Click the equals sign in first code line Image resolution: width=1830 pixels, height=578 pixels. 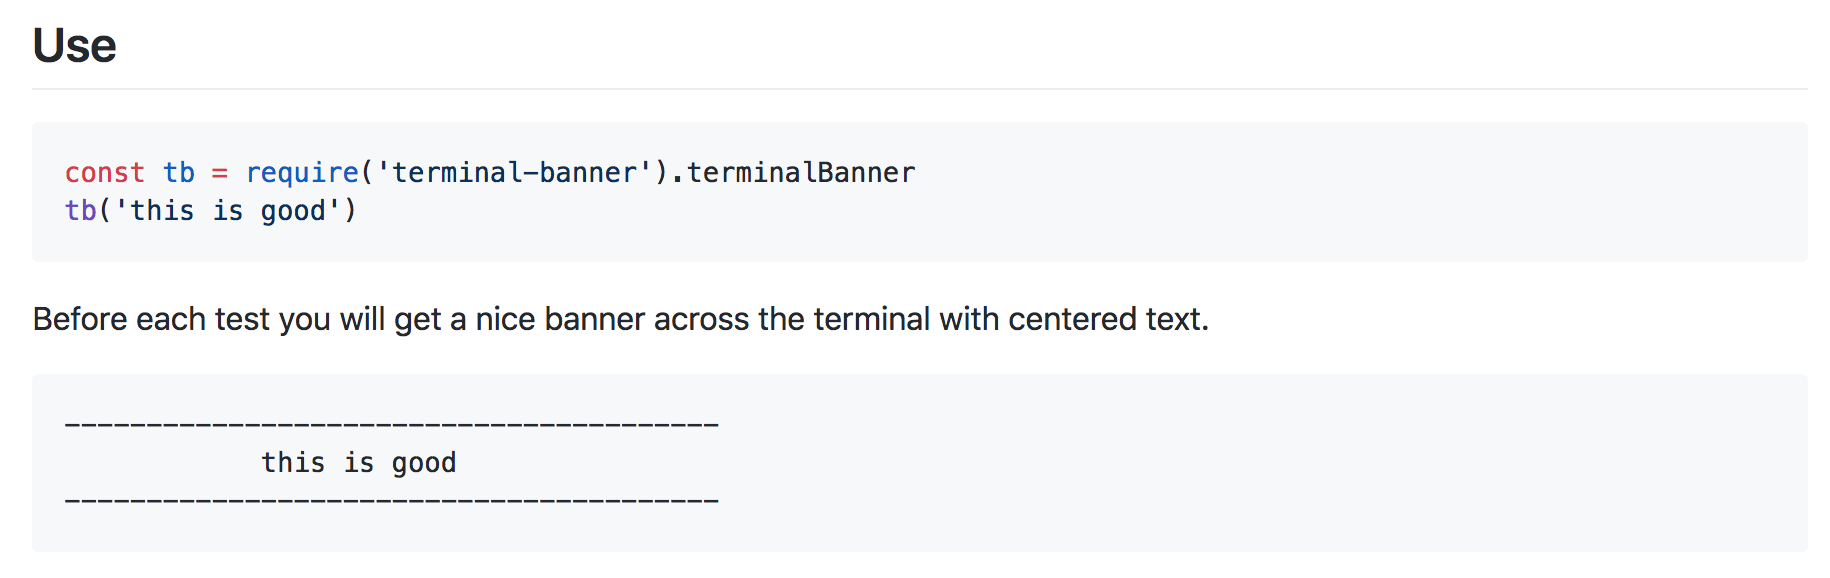point(220,174)
